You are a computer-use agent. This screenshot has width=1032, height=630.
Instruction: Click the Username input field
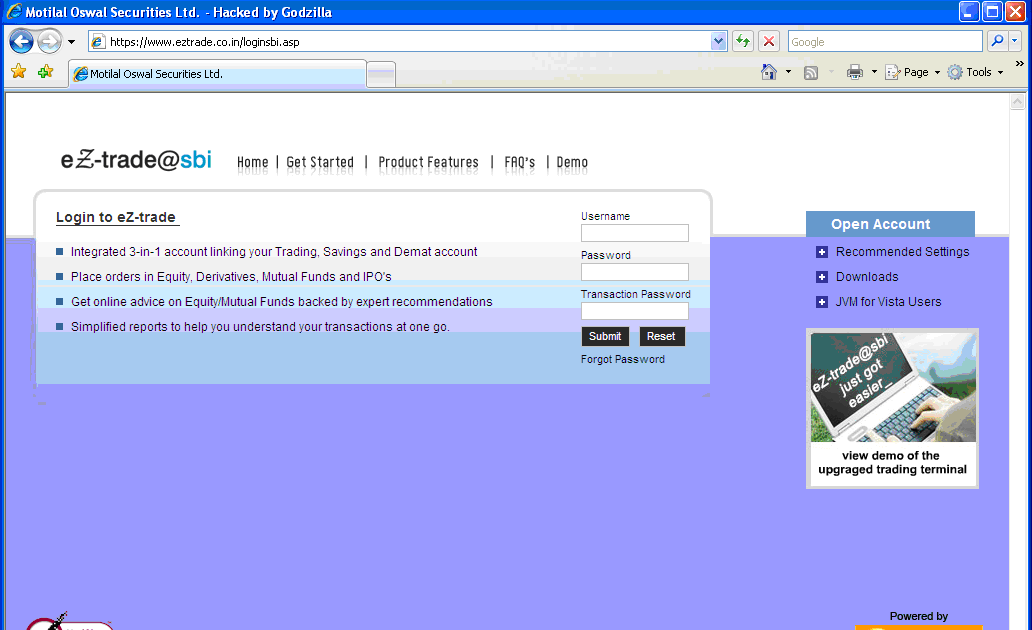[x=634, y=233]
